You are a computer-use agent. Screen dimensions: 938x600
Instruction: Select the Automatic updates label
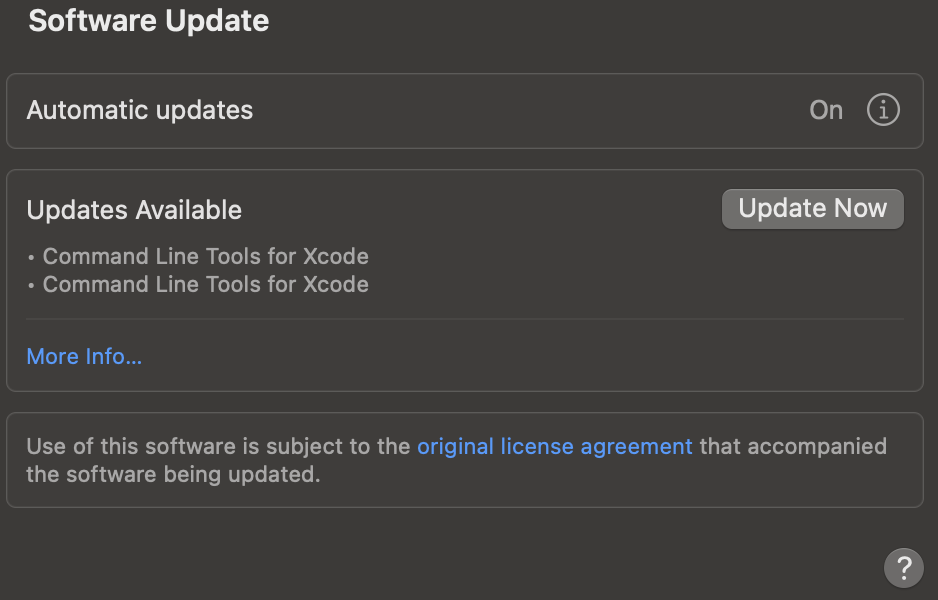click(x=140, y=110)
